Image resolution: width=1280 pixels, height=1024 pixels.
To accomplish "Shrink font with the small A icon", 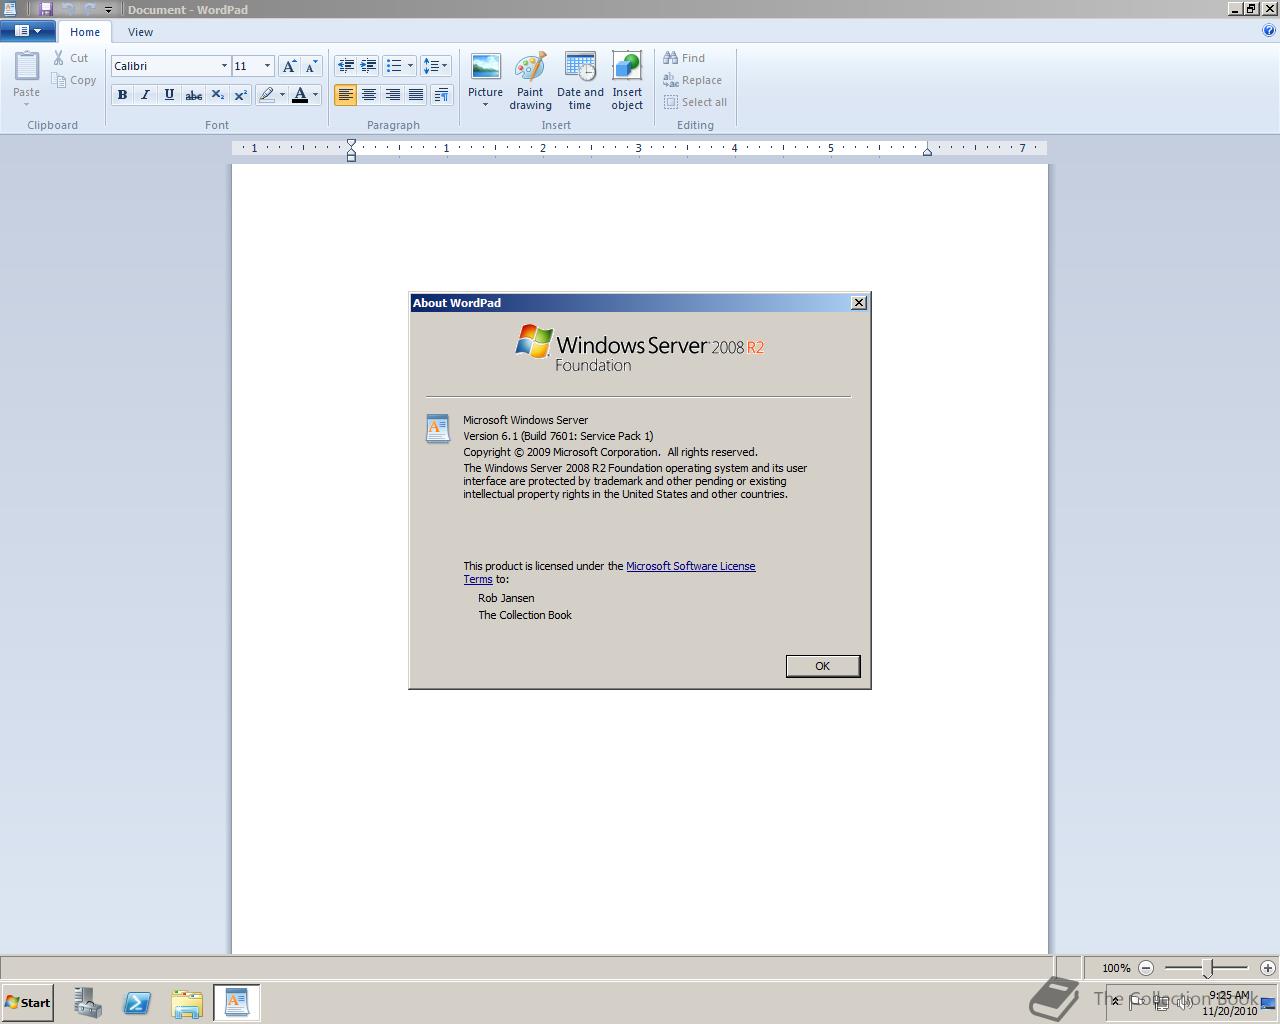I will [x=311, y=66].
